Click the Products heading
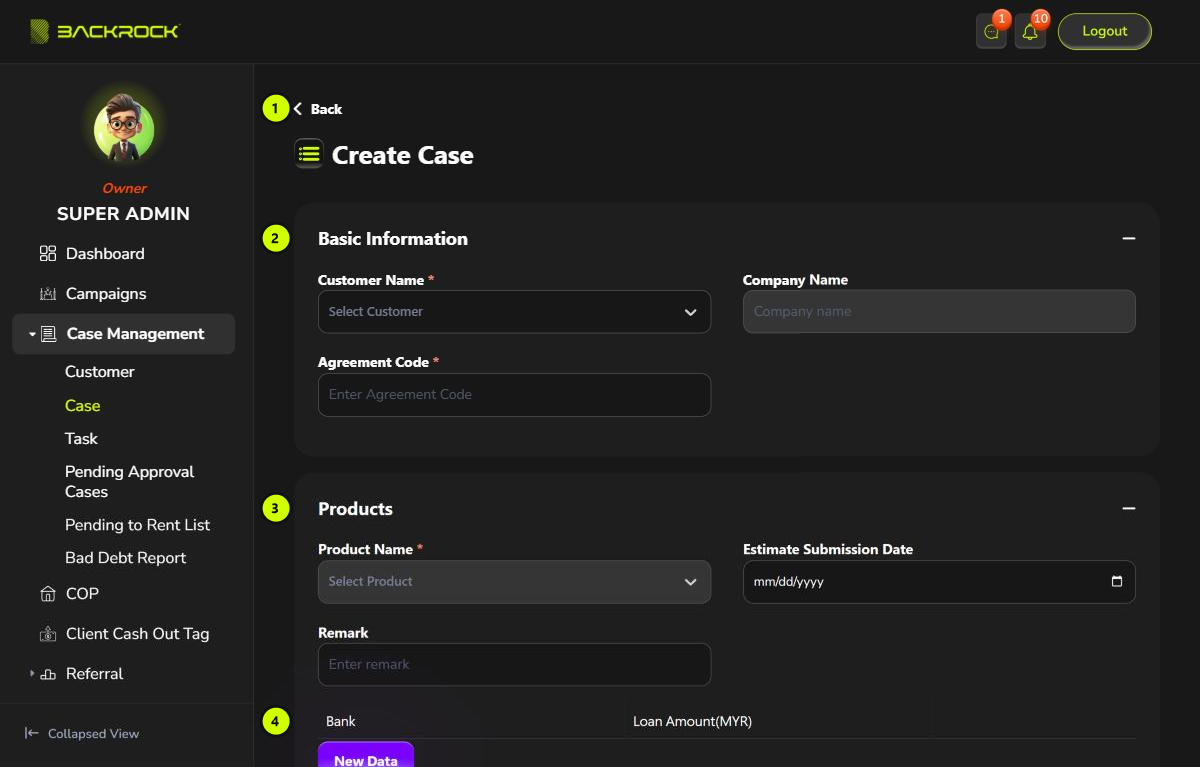Viewport: 1200px width, 767px height. (x=355, y=509)
